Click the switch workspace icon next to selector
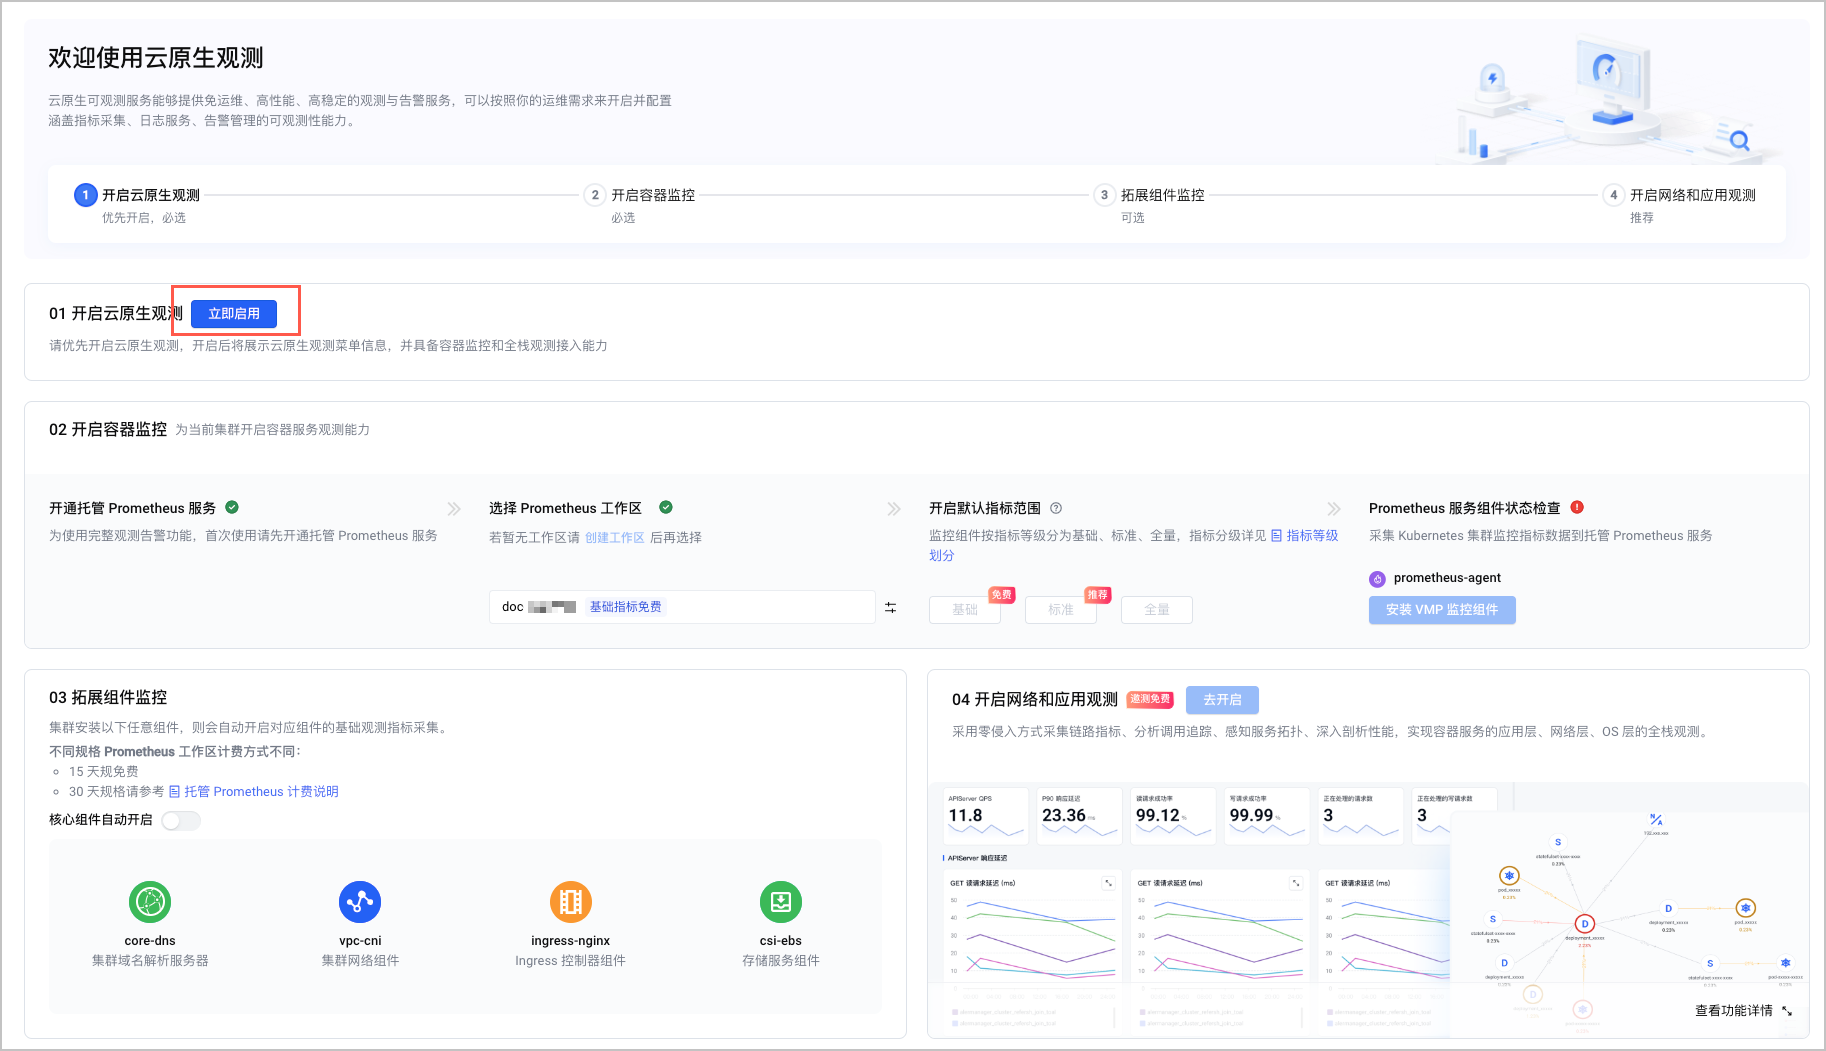 pyautogui.click(x=890, y=608)
